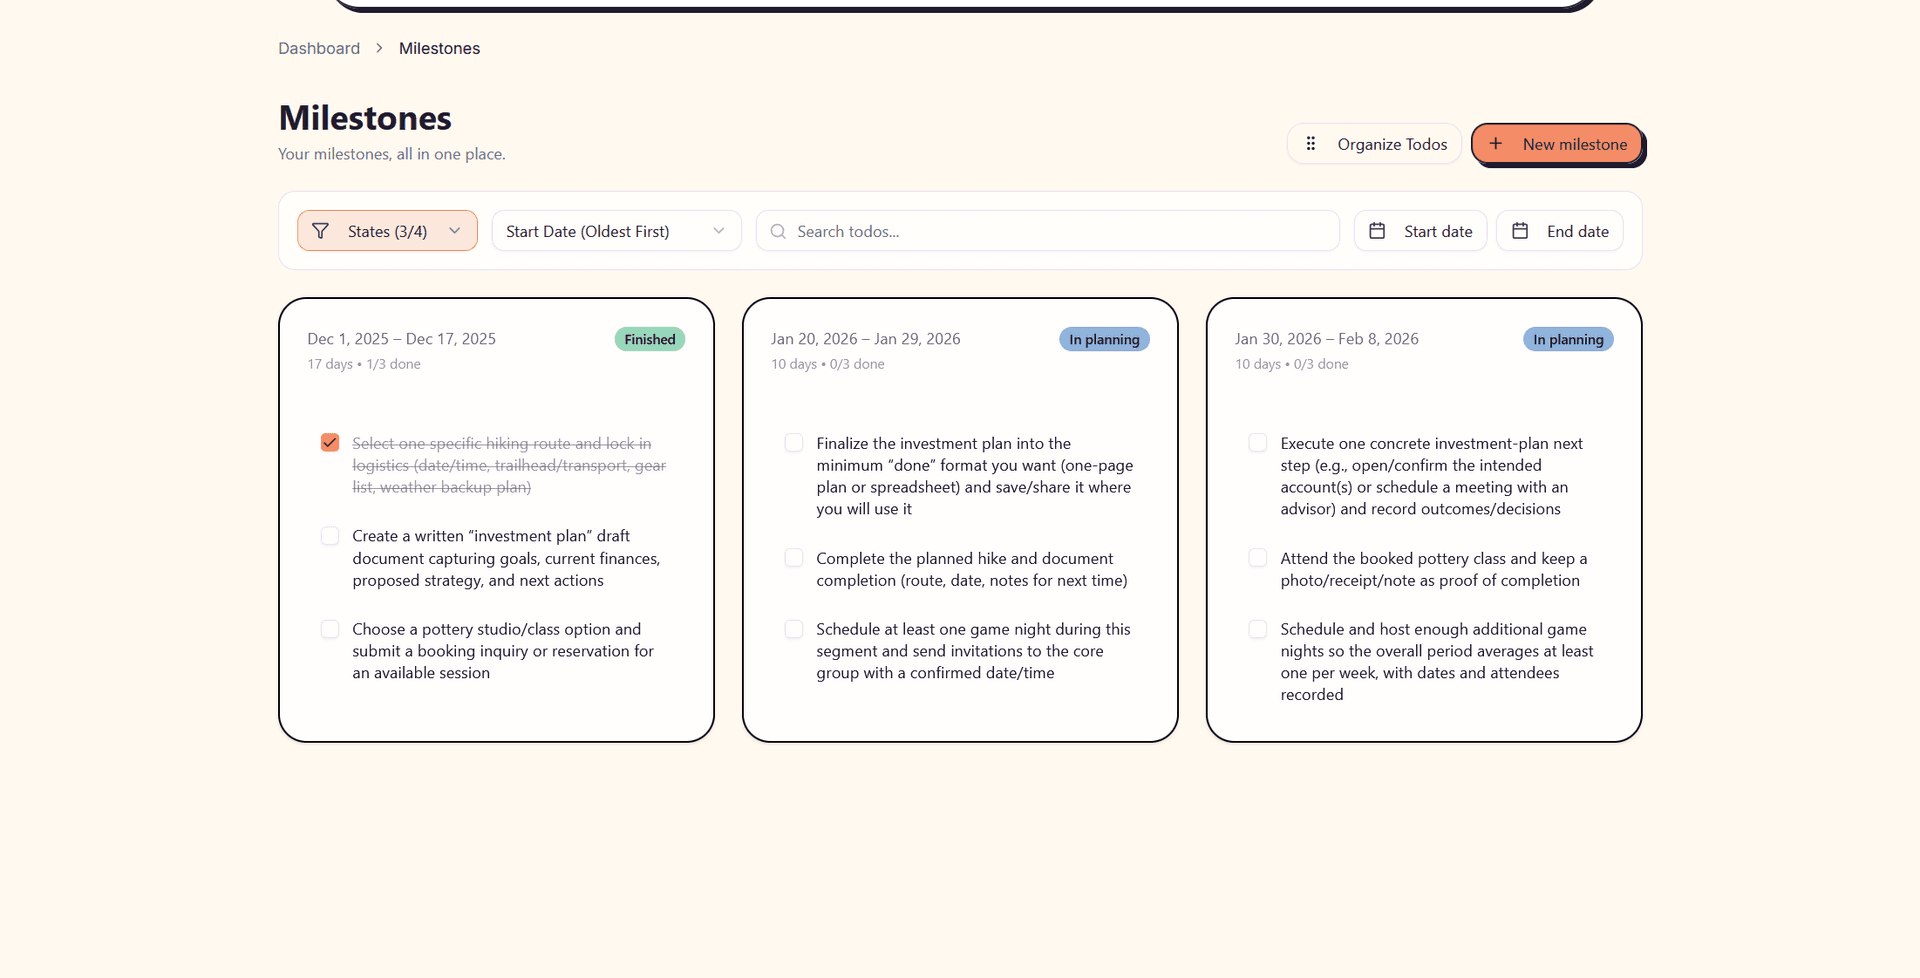Click the drag-grid icon beside Organize Todos
This screenshot has height=978, width=1920.
[1310, 144]
